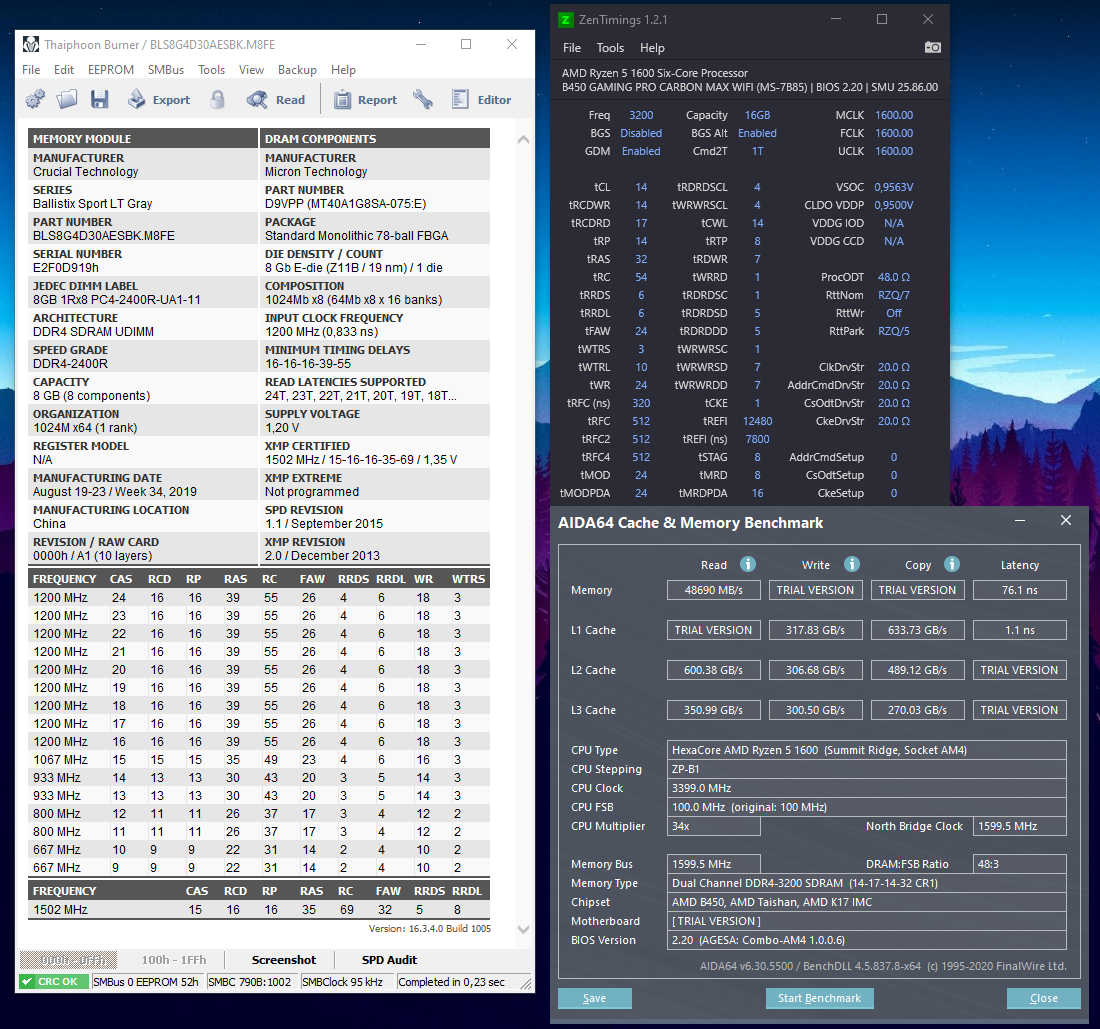Click the BGS Disabled value

point(640,133)
